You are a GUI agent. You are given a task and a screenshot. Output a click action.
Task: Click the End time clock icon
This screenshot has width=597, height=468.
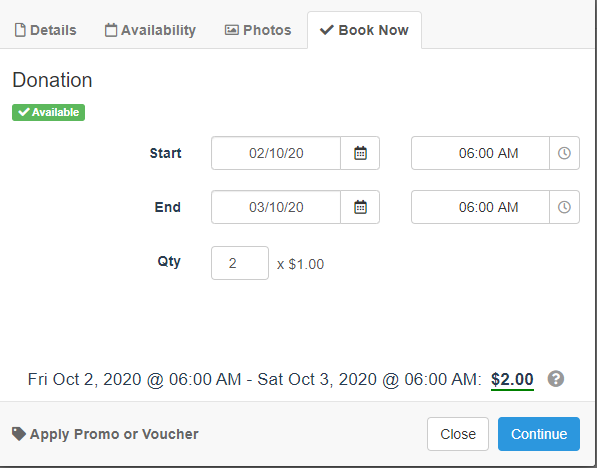tap(564, 207)
